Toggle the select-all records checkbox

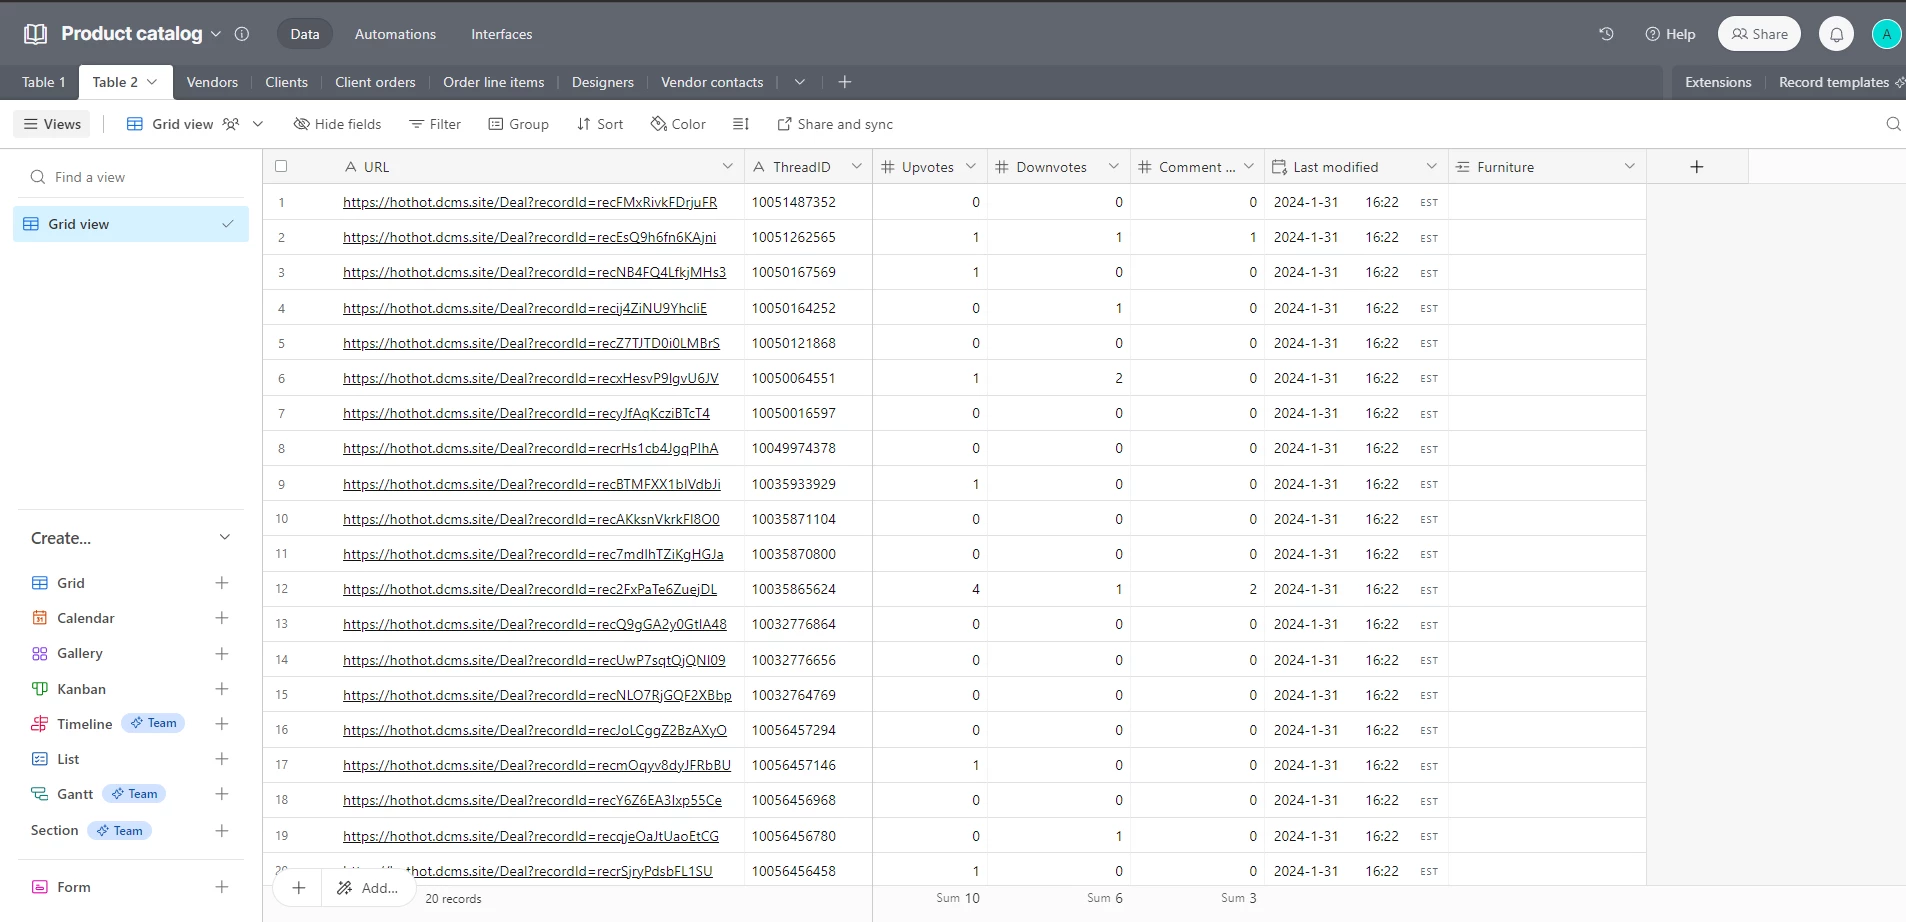pyautogui.click(x=281, y=167)
